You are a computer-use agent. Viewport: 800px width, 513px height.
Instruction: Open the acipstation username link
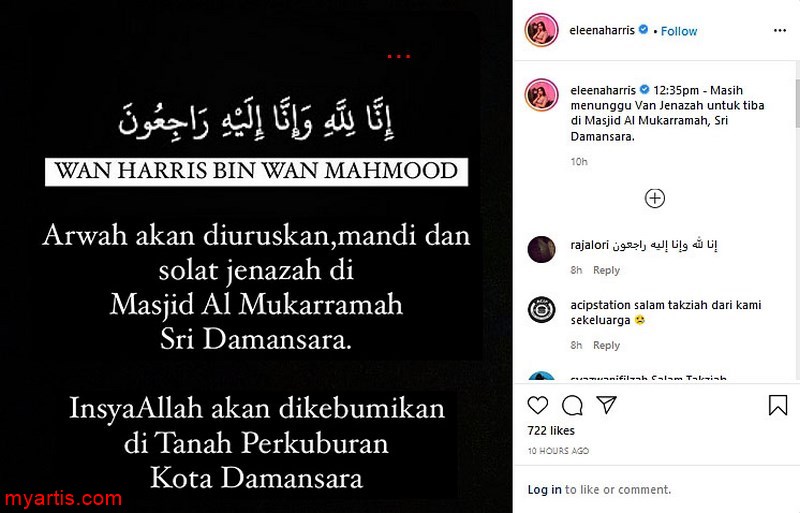pyautogui.click(x=601, y=305)
